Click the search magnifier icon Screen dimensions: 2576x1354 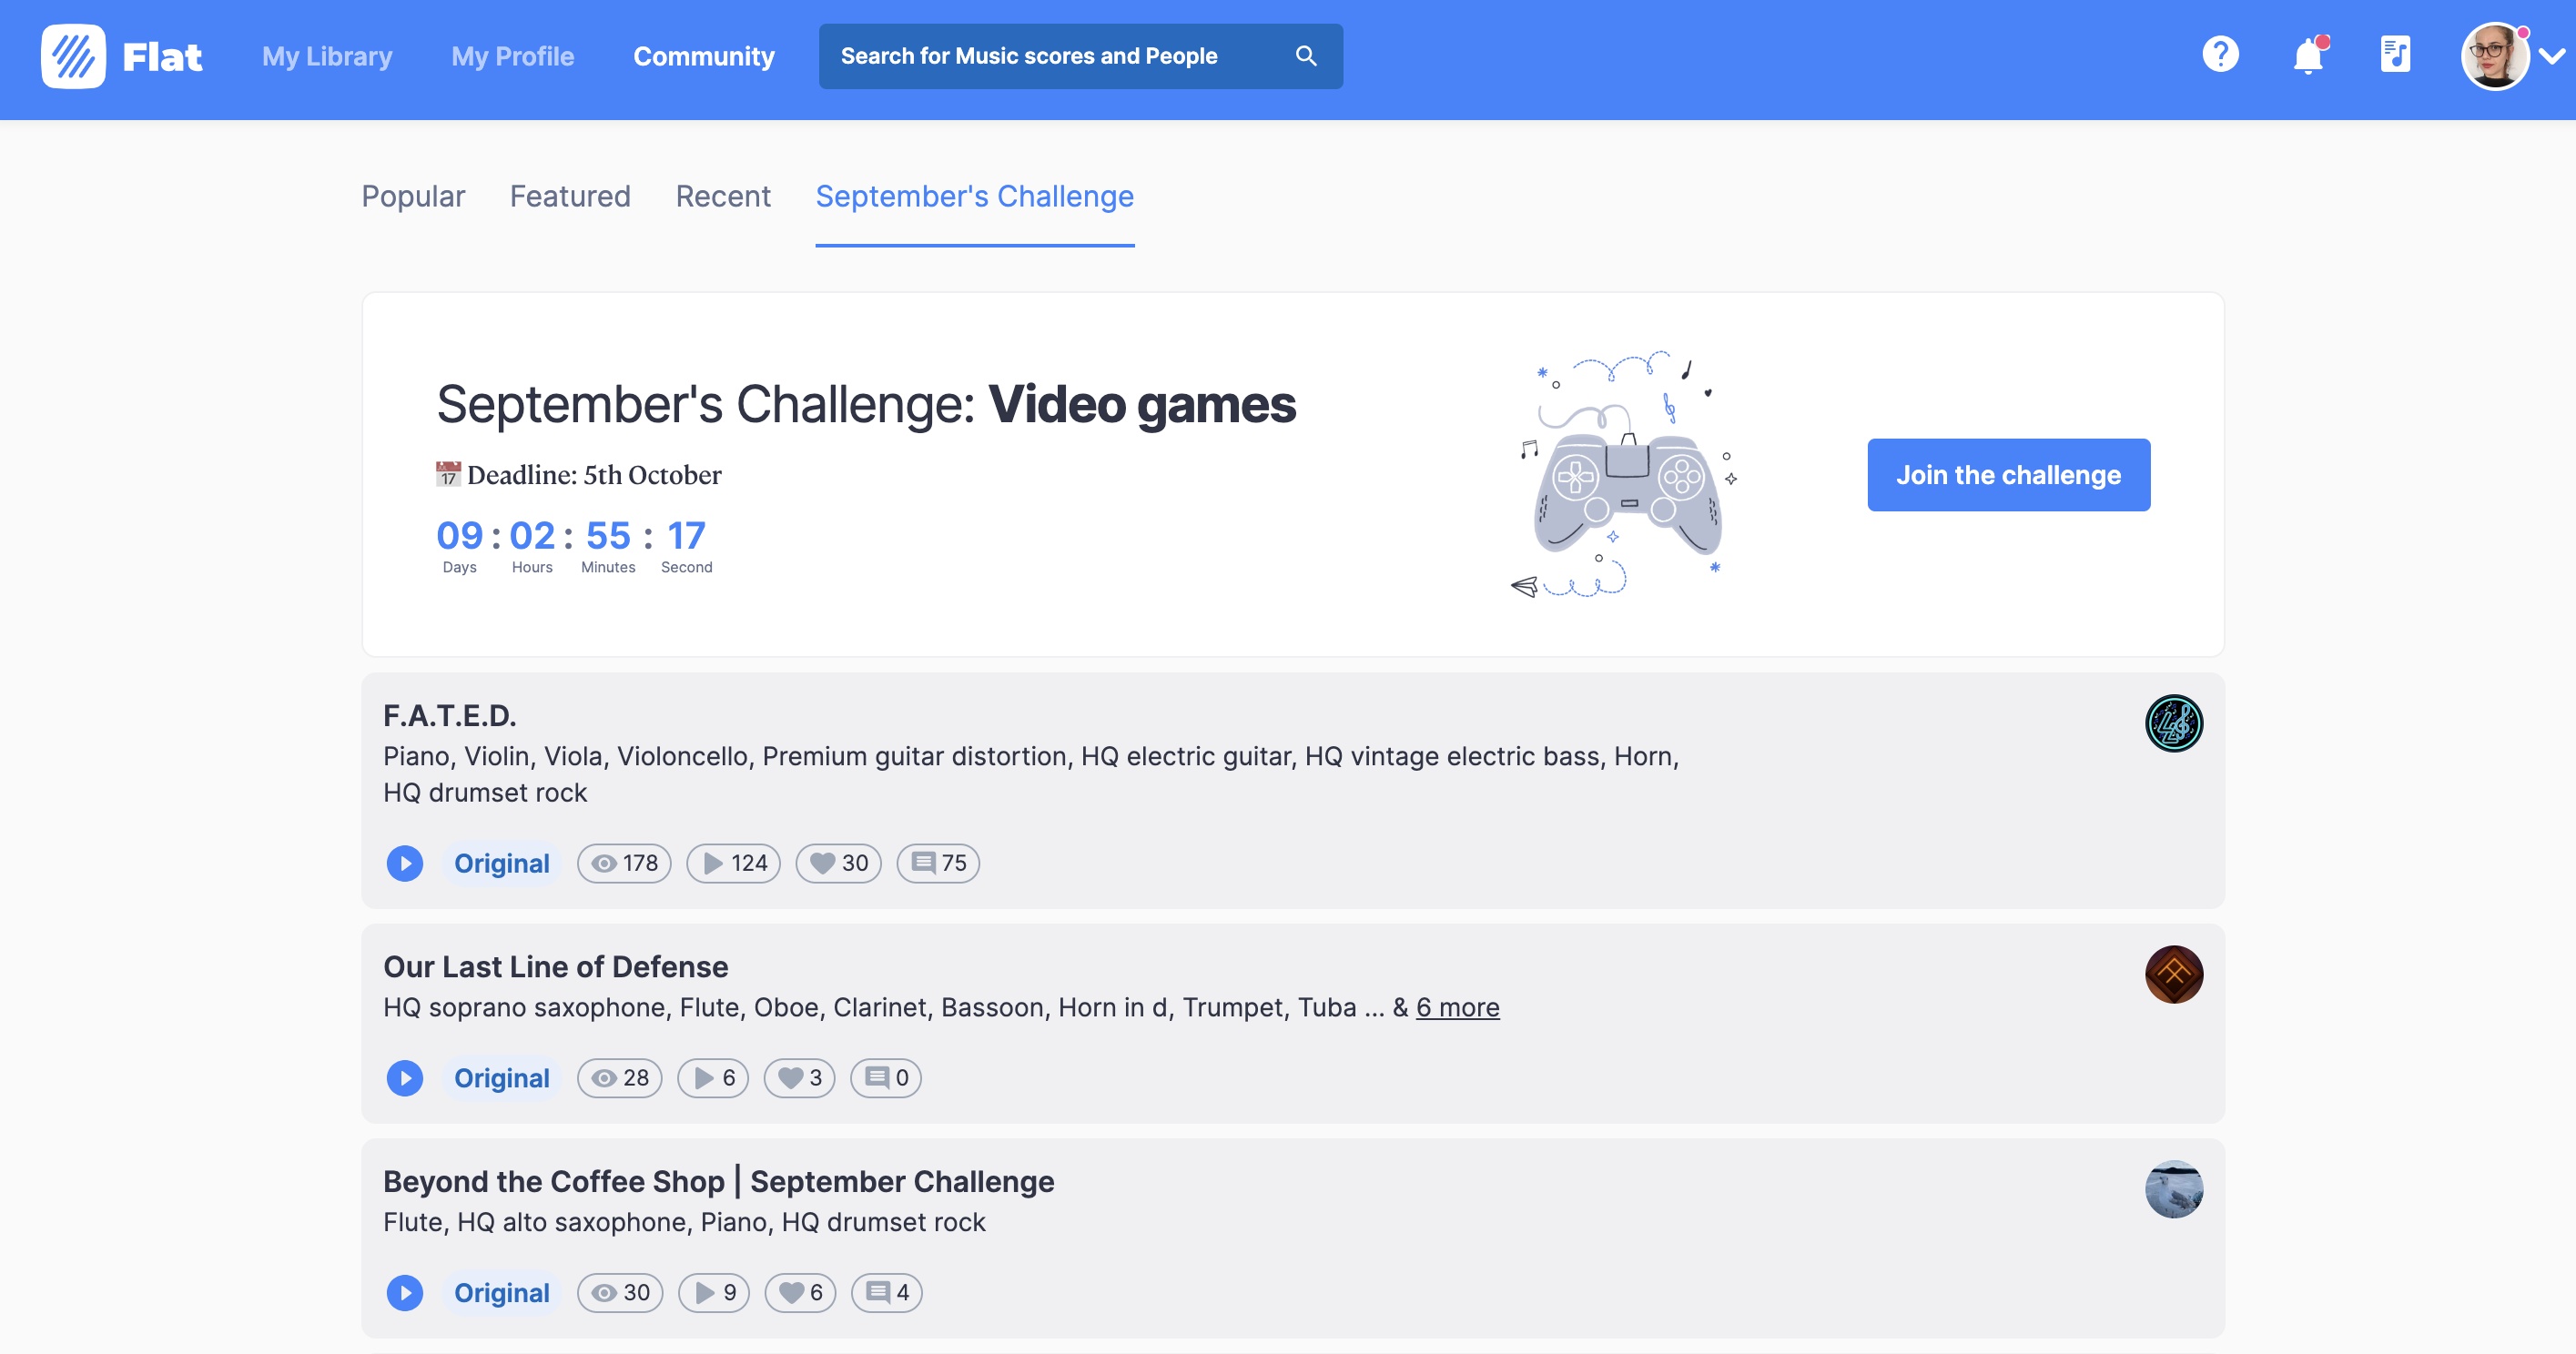pyautogui.click(x=1306, y=56)
